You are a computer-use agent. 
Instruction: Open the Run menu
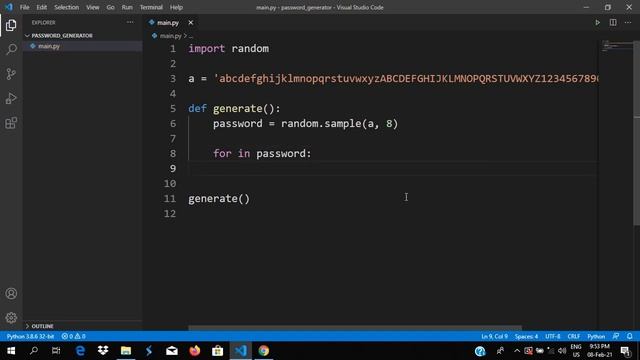click(x=127, y=7)
